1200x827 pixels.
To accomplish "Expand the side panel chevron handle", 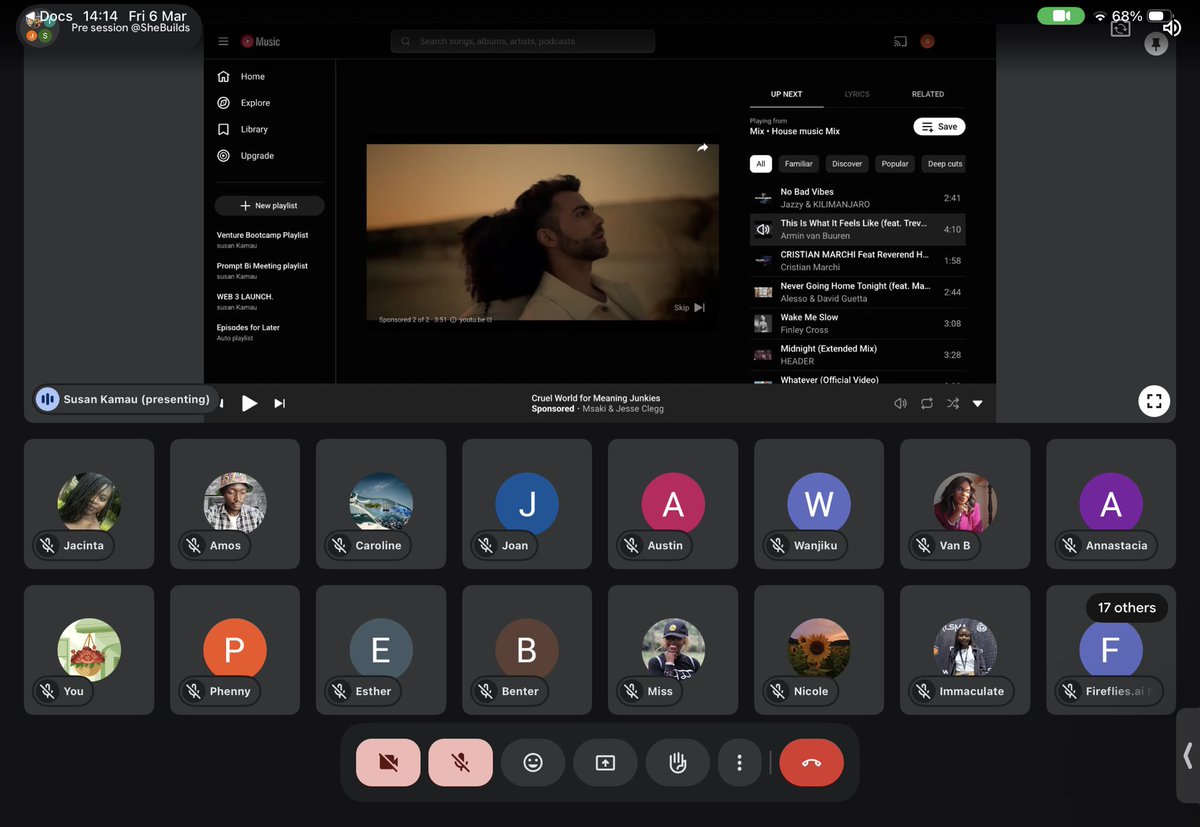I will pyautogui.click(x=1188, y=755).
